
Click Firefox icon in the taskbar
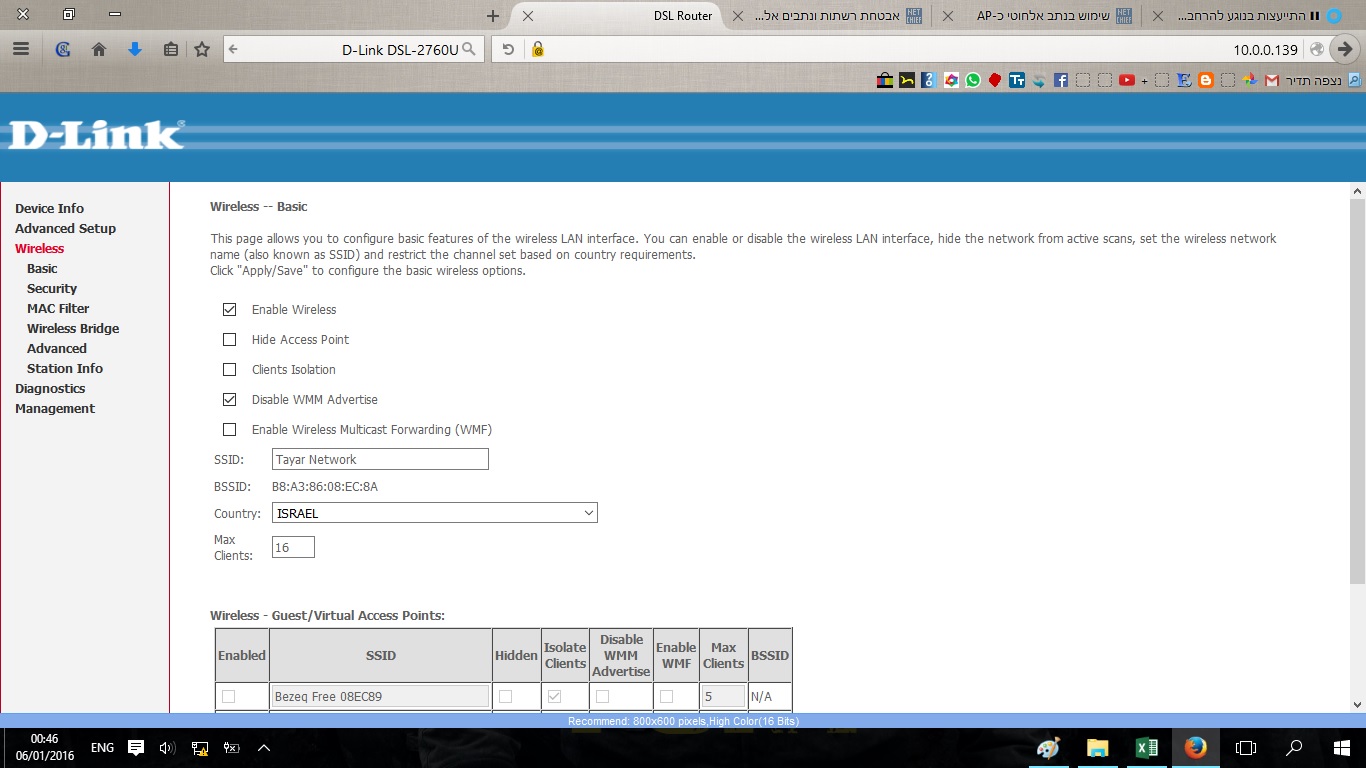pos(1195,748)
